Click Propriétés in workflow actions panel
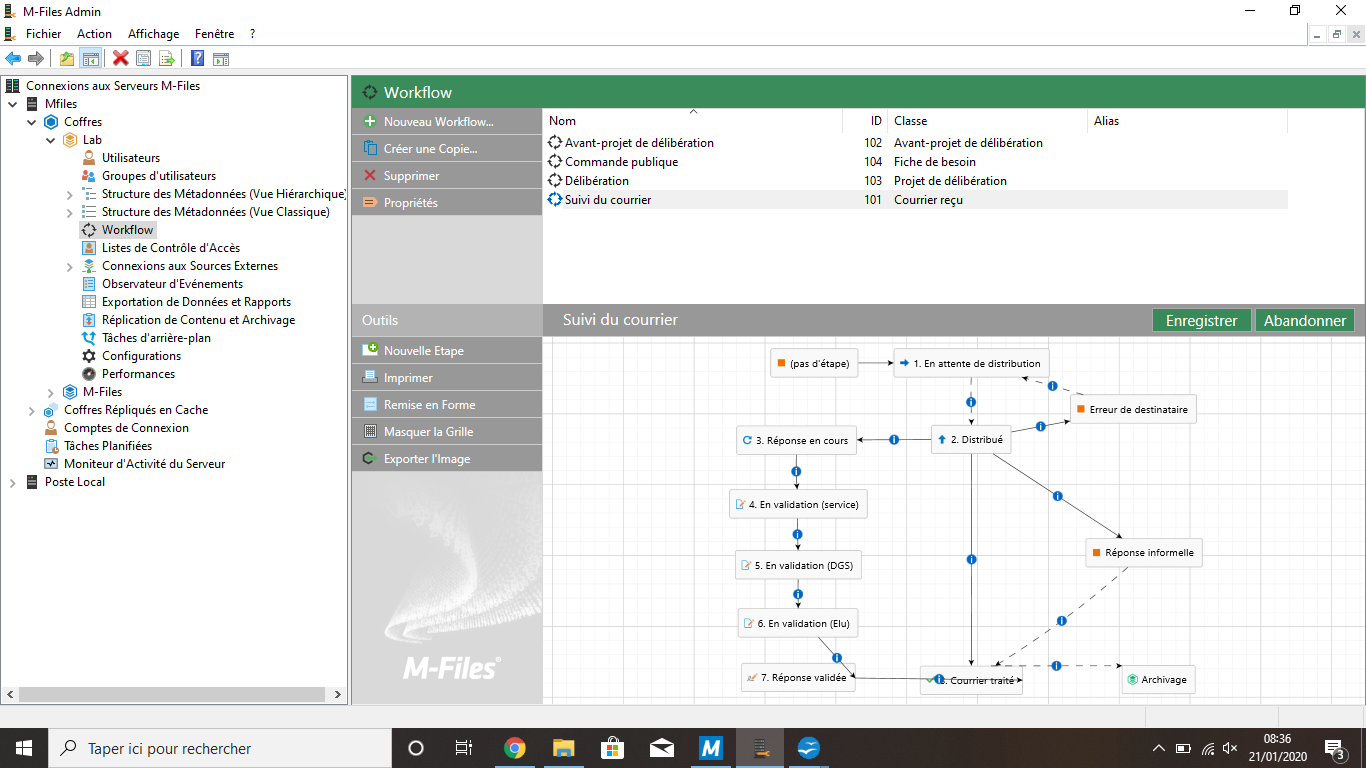The image size is (1366, 768). (x=447, y=203)
